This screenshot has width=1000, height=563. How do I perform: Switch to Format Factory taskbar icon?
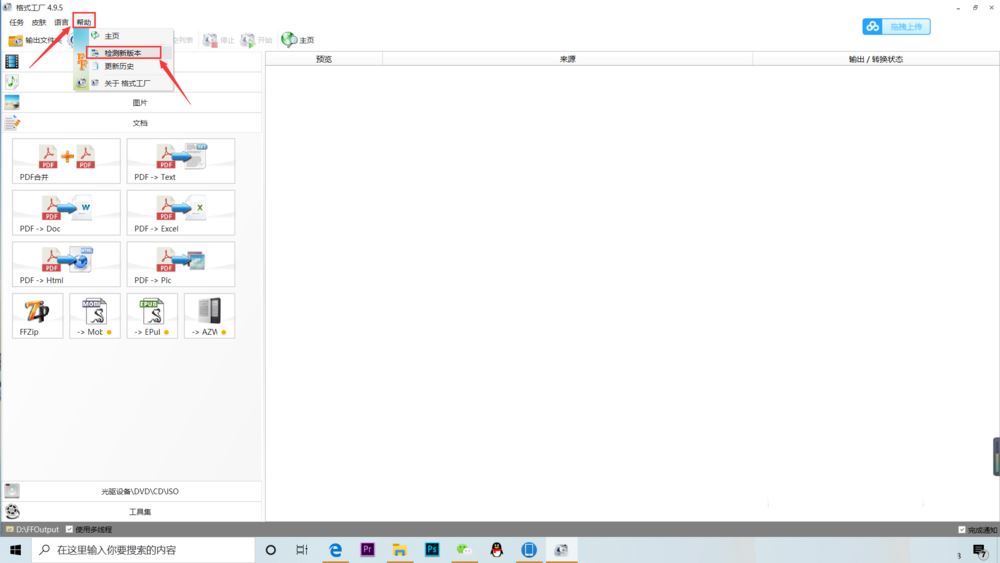point(561,550)
